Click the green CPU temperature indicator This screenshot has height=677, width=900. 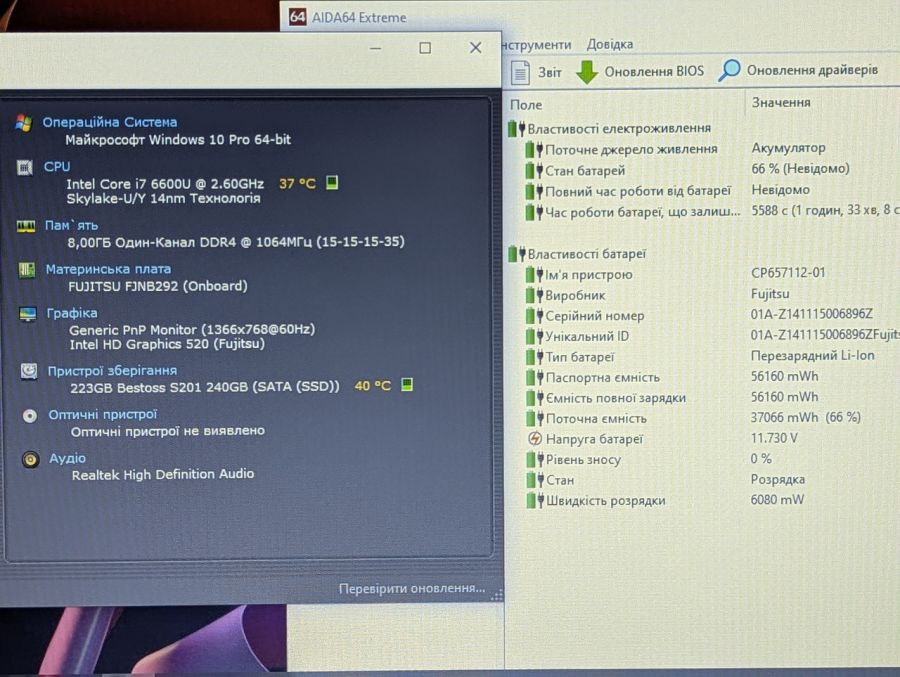tap(332, 183)
